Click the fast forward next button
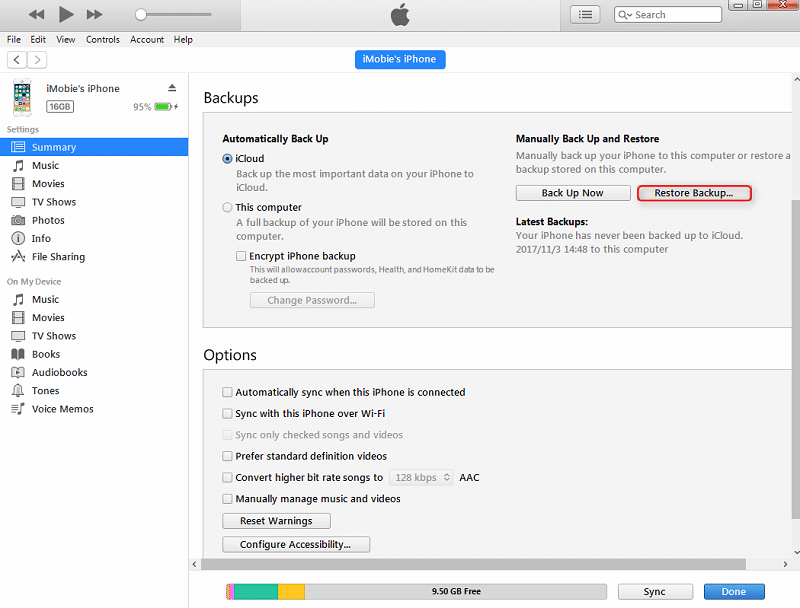Image resolution: width=800 pixels, height=608 pixels. (x=94, y=14)
